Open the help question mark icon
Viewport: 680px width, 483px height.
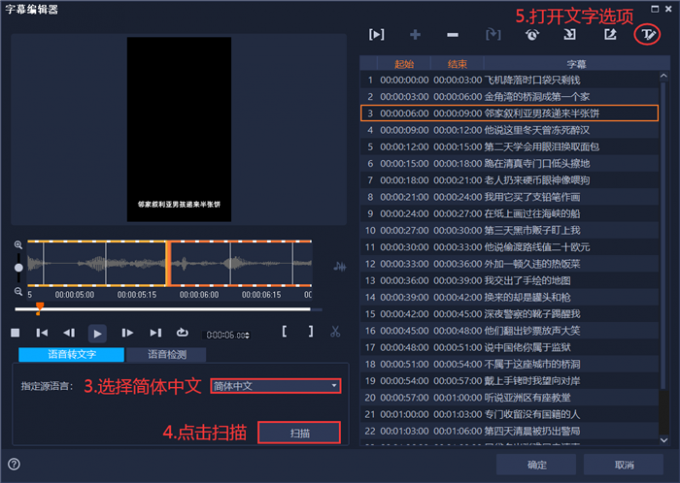14,464
